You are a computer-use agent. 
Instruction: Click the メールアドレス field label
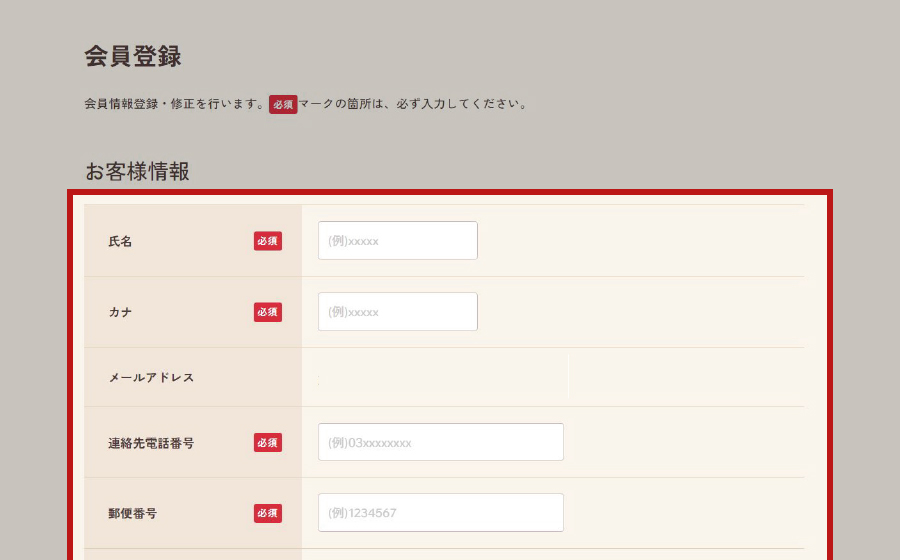click(x=151, y=378)
